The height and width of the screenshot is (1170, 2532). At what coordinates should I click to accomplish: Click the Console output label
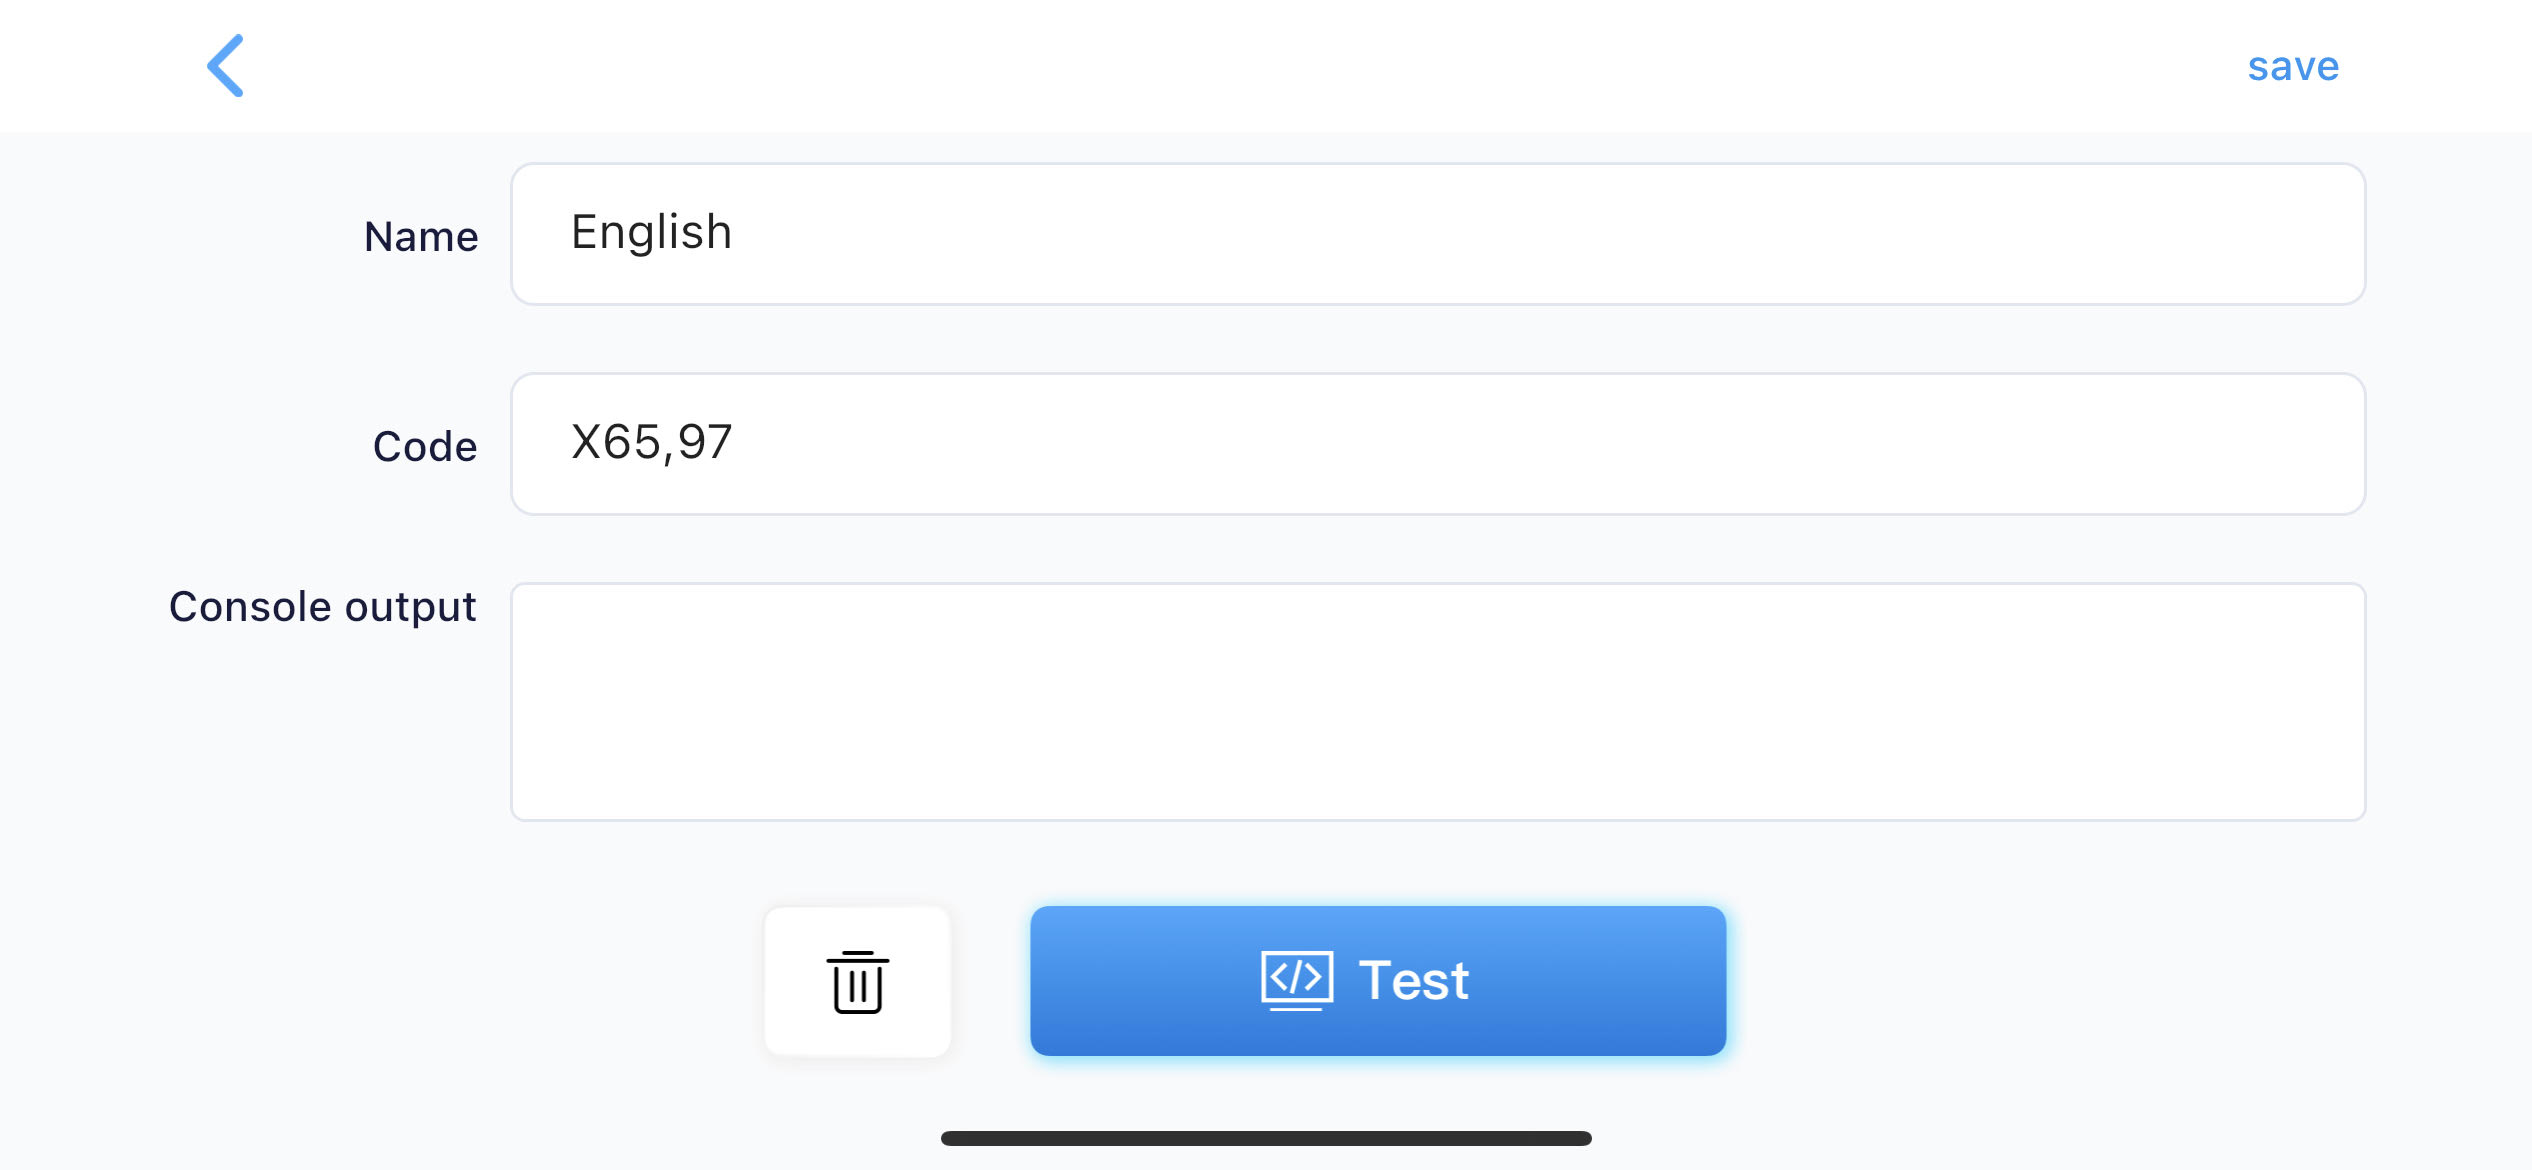pyautogui.click(x=322, y=607)
